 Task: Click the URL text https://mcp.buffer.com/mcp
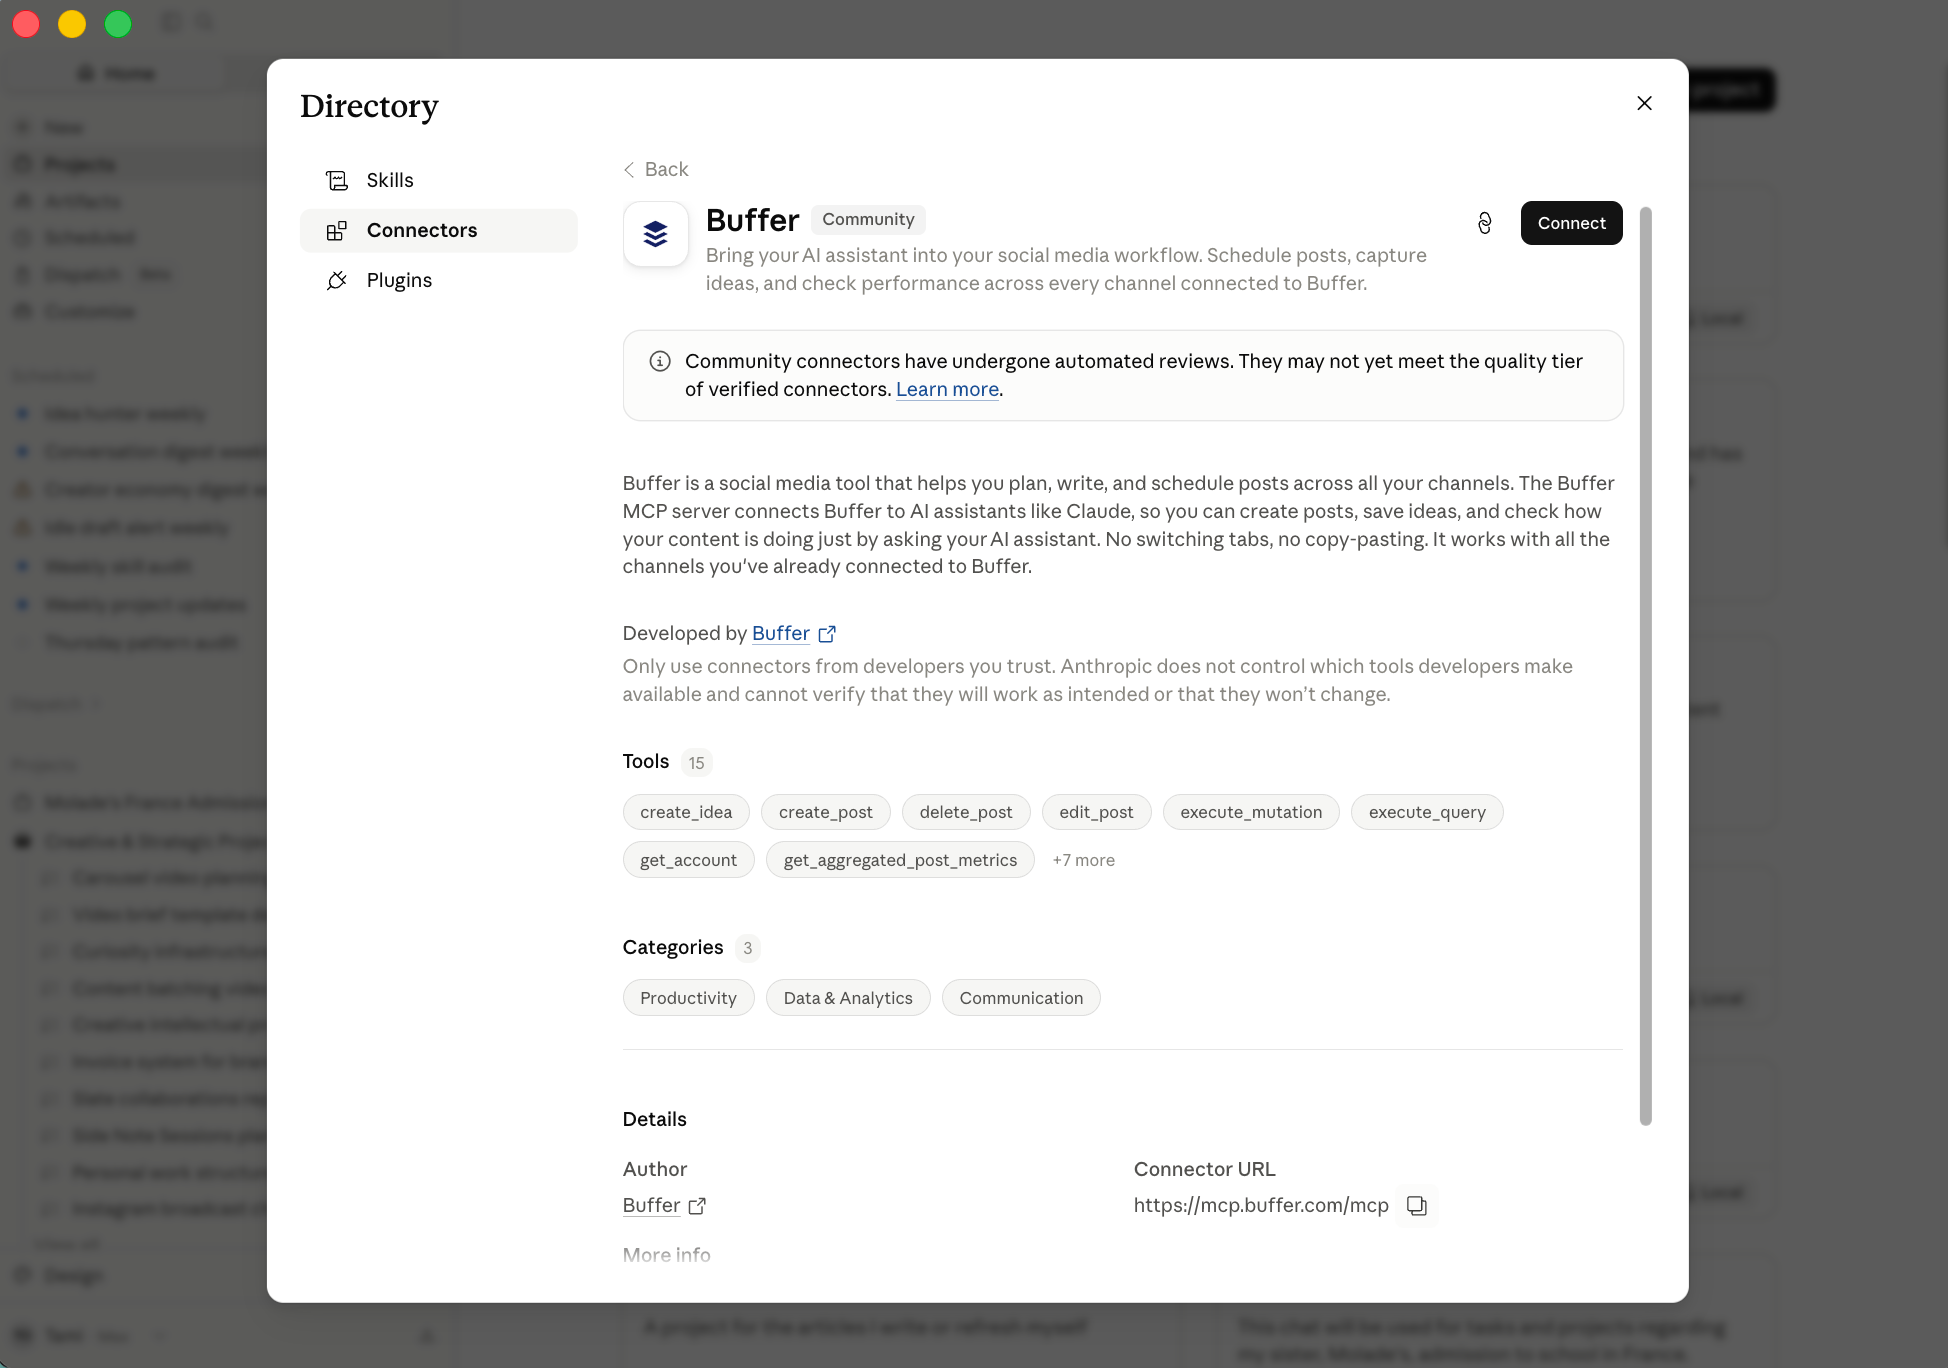(x=1261, y=1205)
